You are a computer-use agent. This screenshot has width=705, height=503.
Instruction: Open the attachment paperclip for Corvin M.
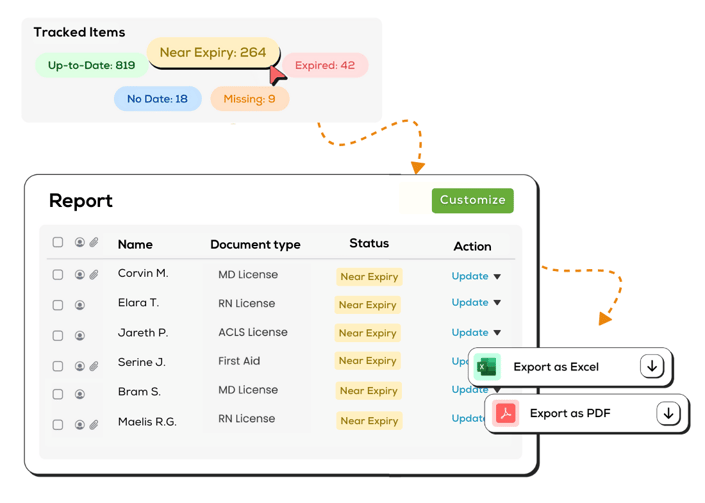(x=94, y=275)
